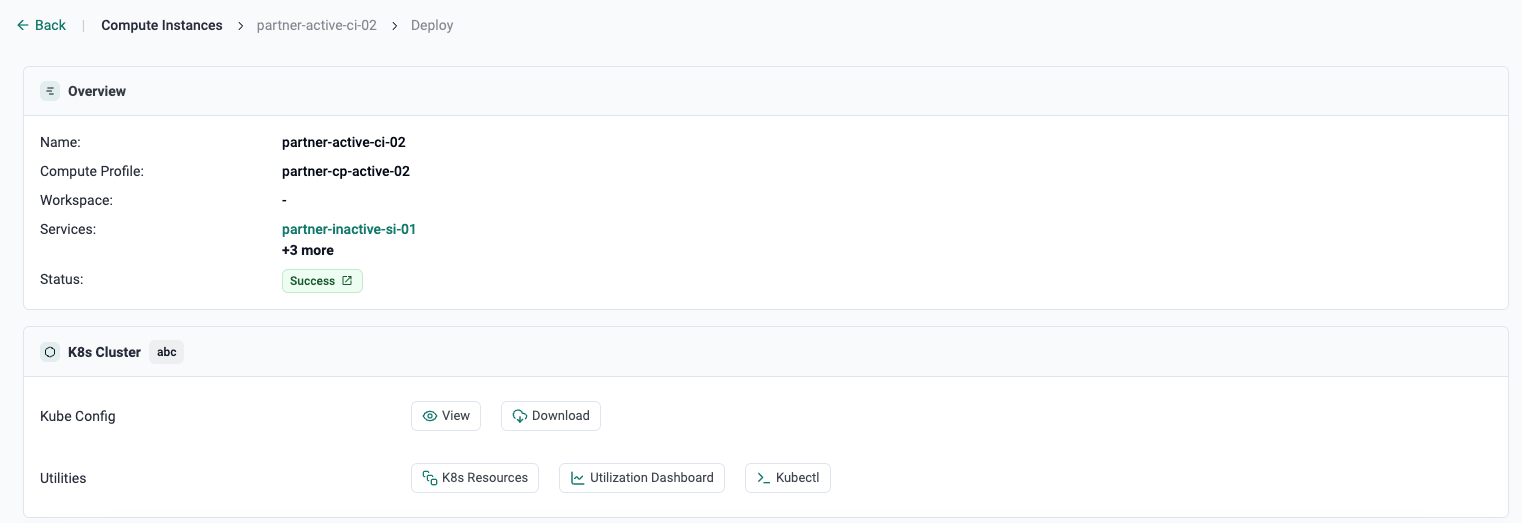The image size is (1522, 523).
Task: Click the Services label
Action: click(68, 229)
